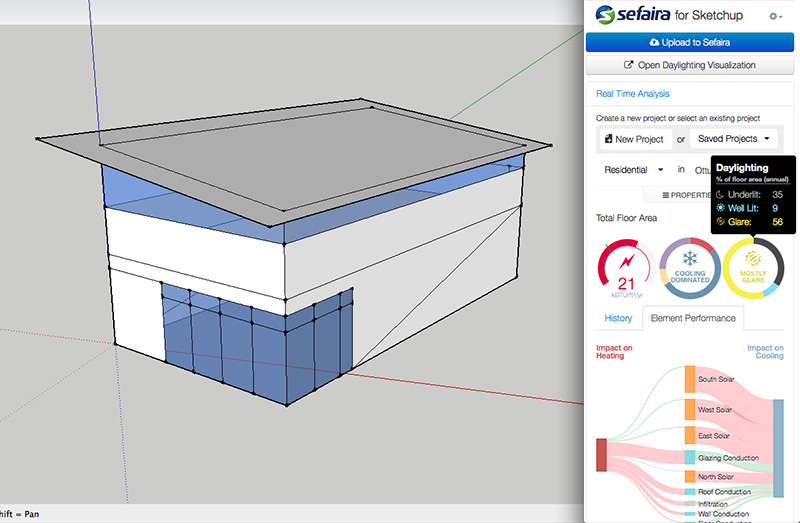This screenshot has height=523, width=800.
Task: Click the Sefaira logo
Action: click(x=633, y=14)
